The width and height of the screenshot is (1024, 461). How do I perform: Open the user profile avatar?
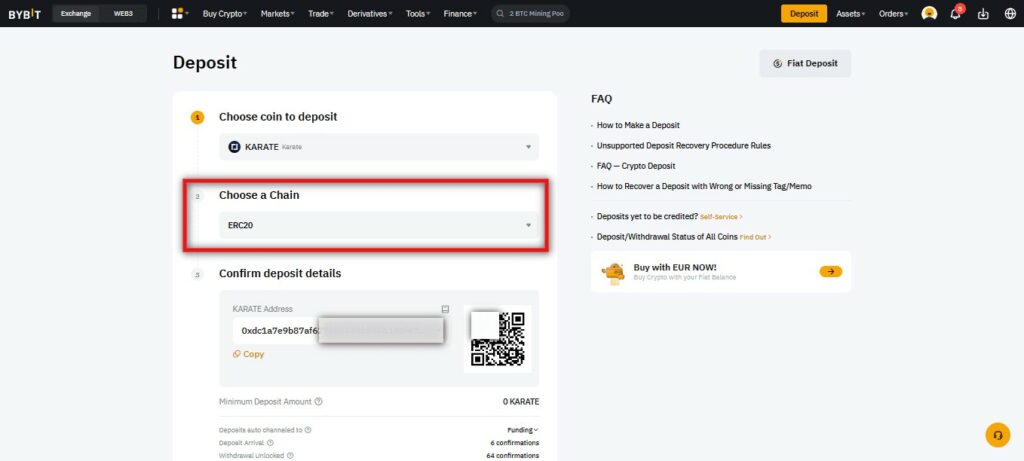pos(929,14)
